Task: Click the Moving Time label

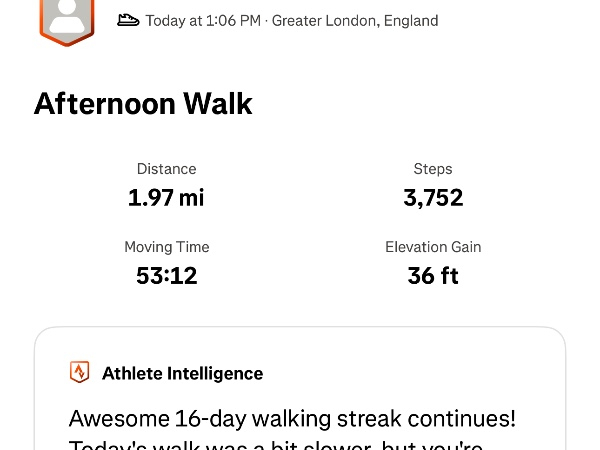Action: 166,247
